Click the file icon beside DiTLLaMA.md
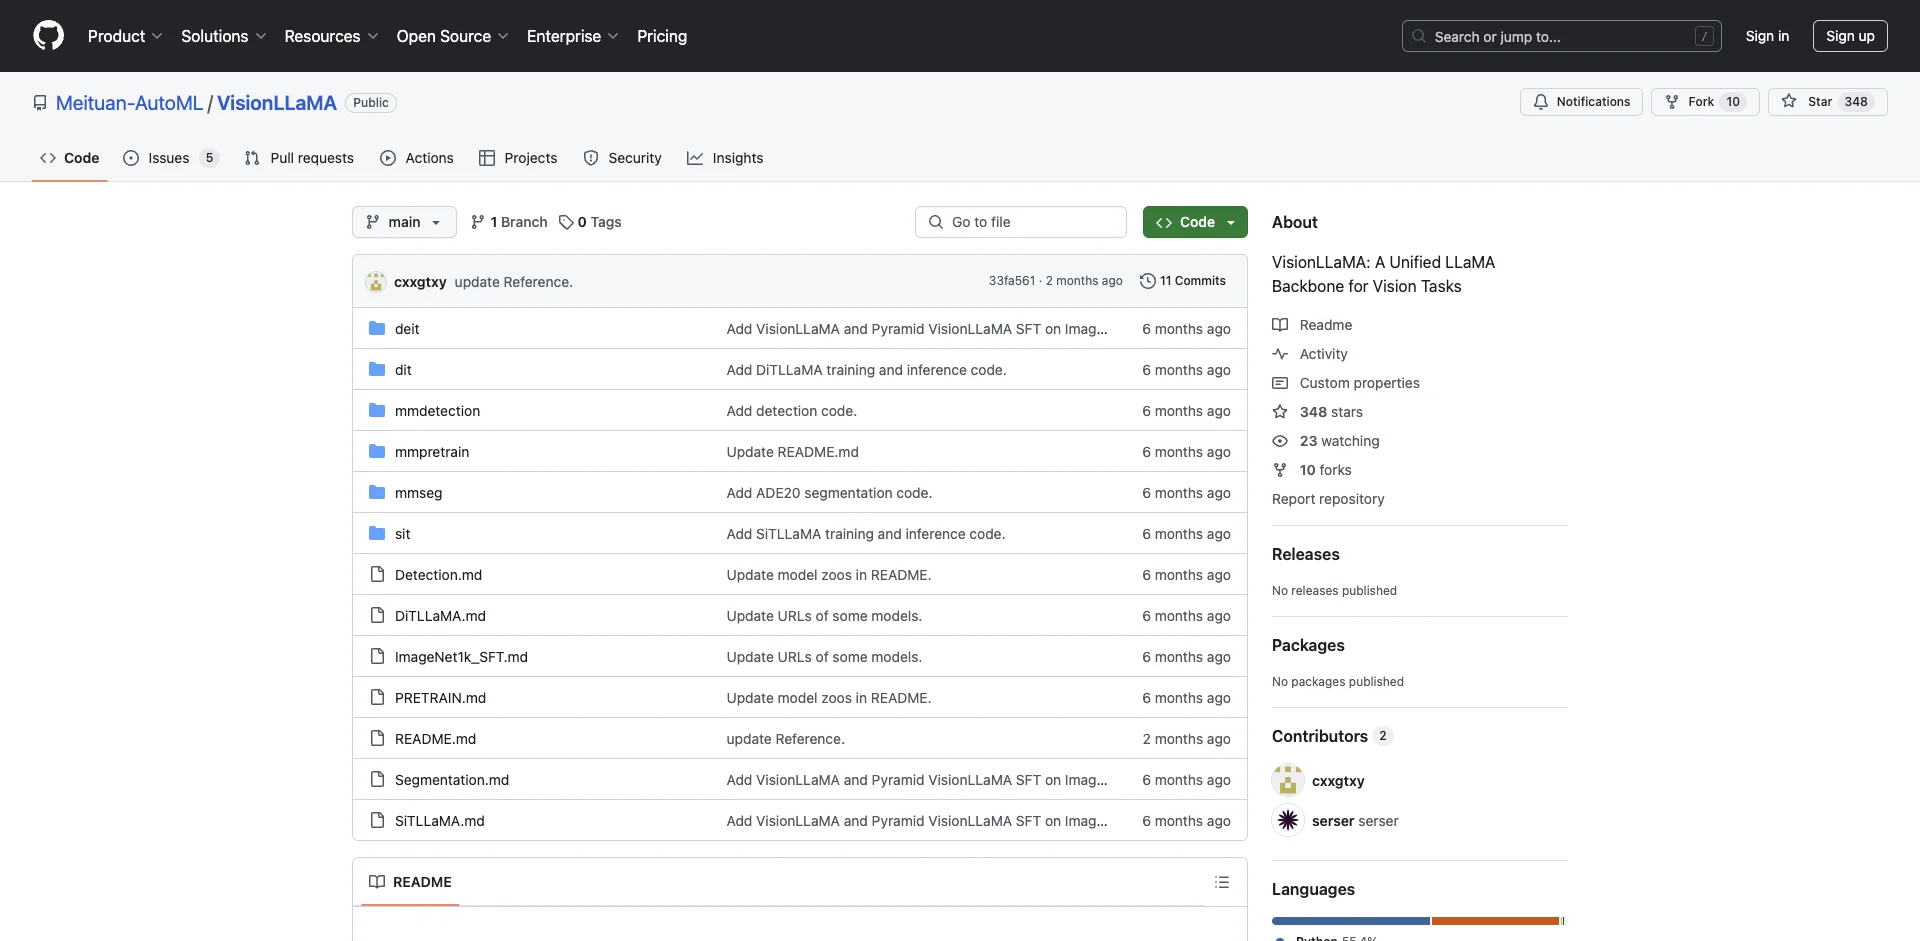 pos(377,615)
